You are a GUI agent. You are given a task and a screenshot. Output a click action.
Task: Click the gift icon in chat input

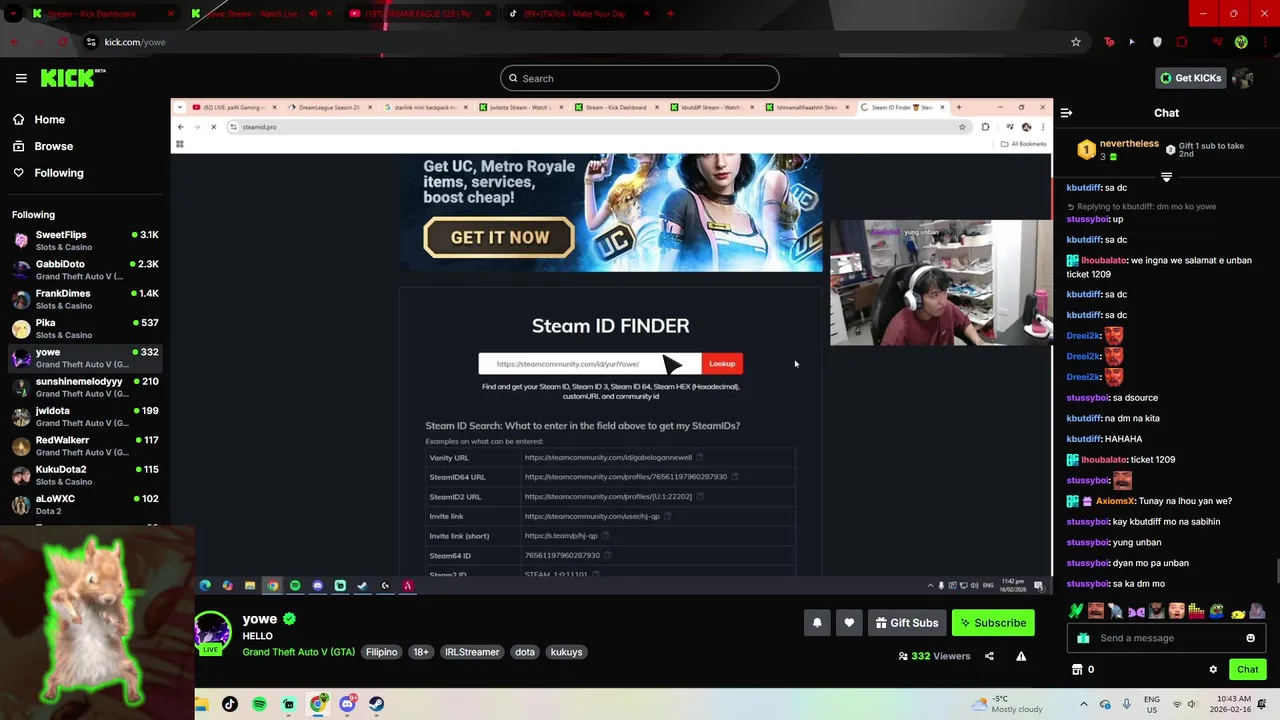[1083, 638]
